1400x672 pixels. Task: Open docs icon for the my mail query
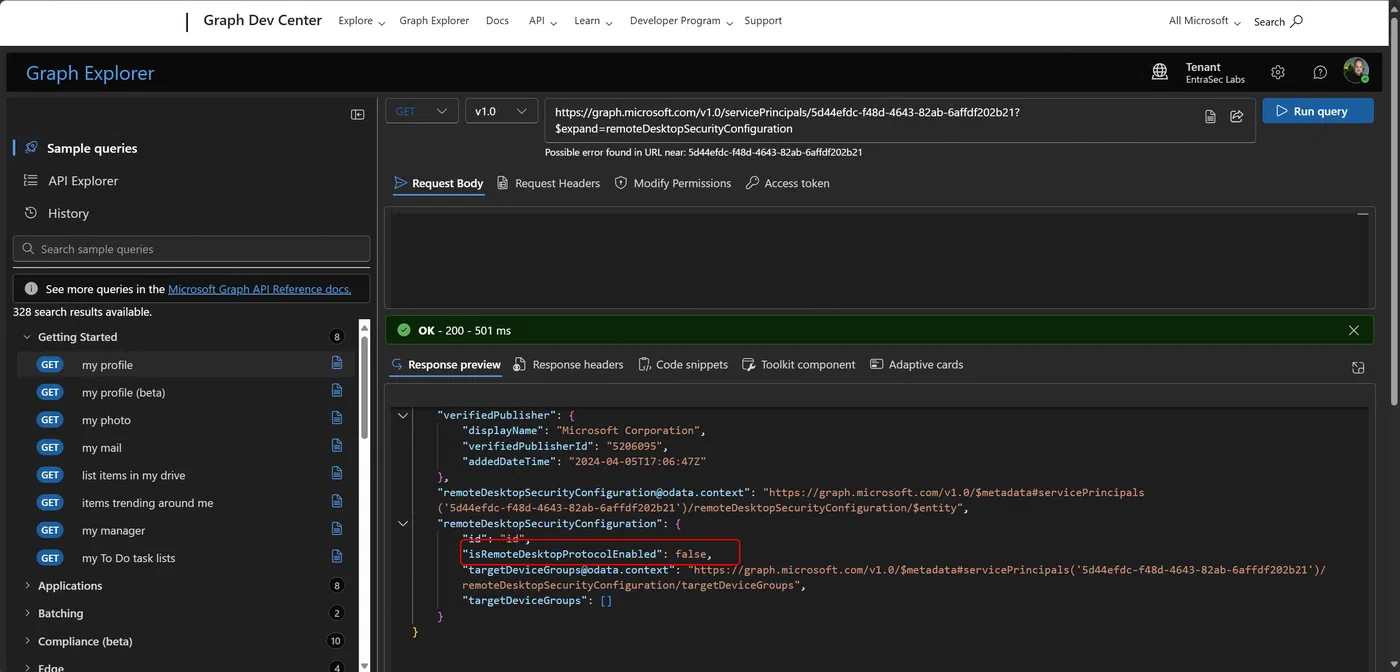(337, 447)
